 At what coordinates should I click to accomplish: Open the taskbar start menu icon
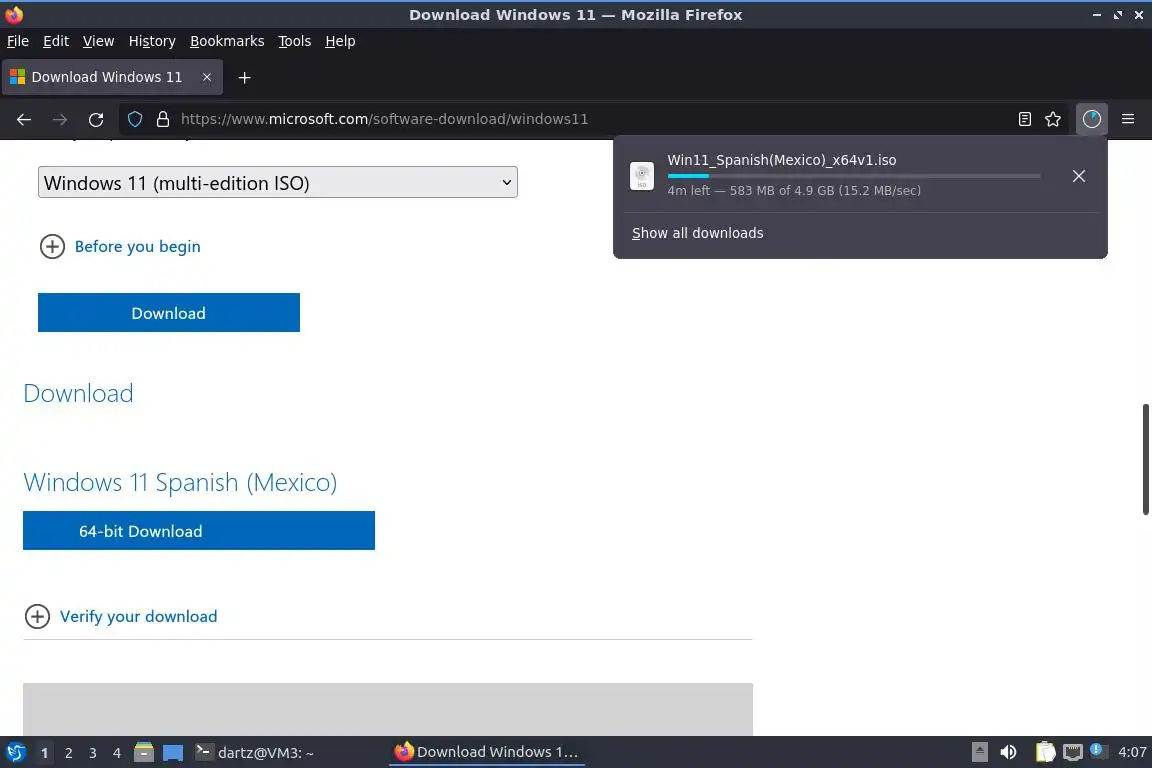(x=15, y=753)
